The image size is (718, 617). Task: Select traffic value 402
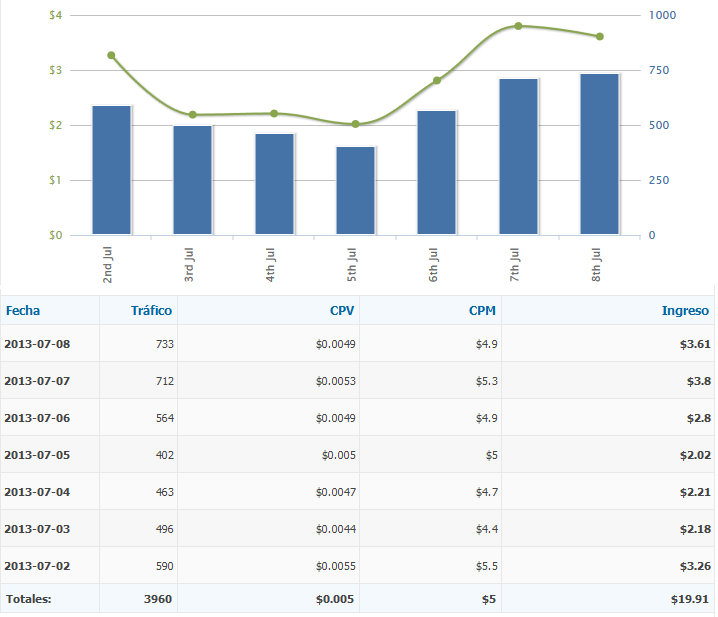(164, 455)
